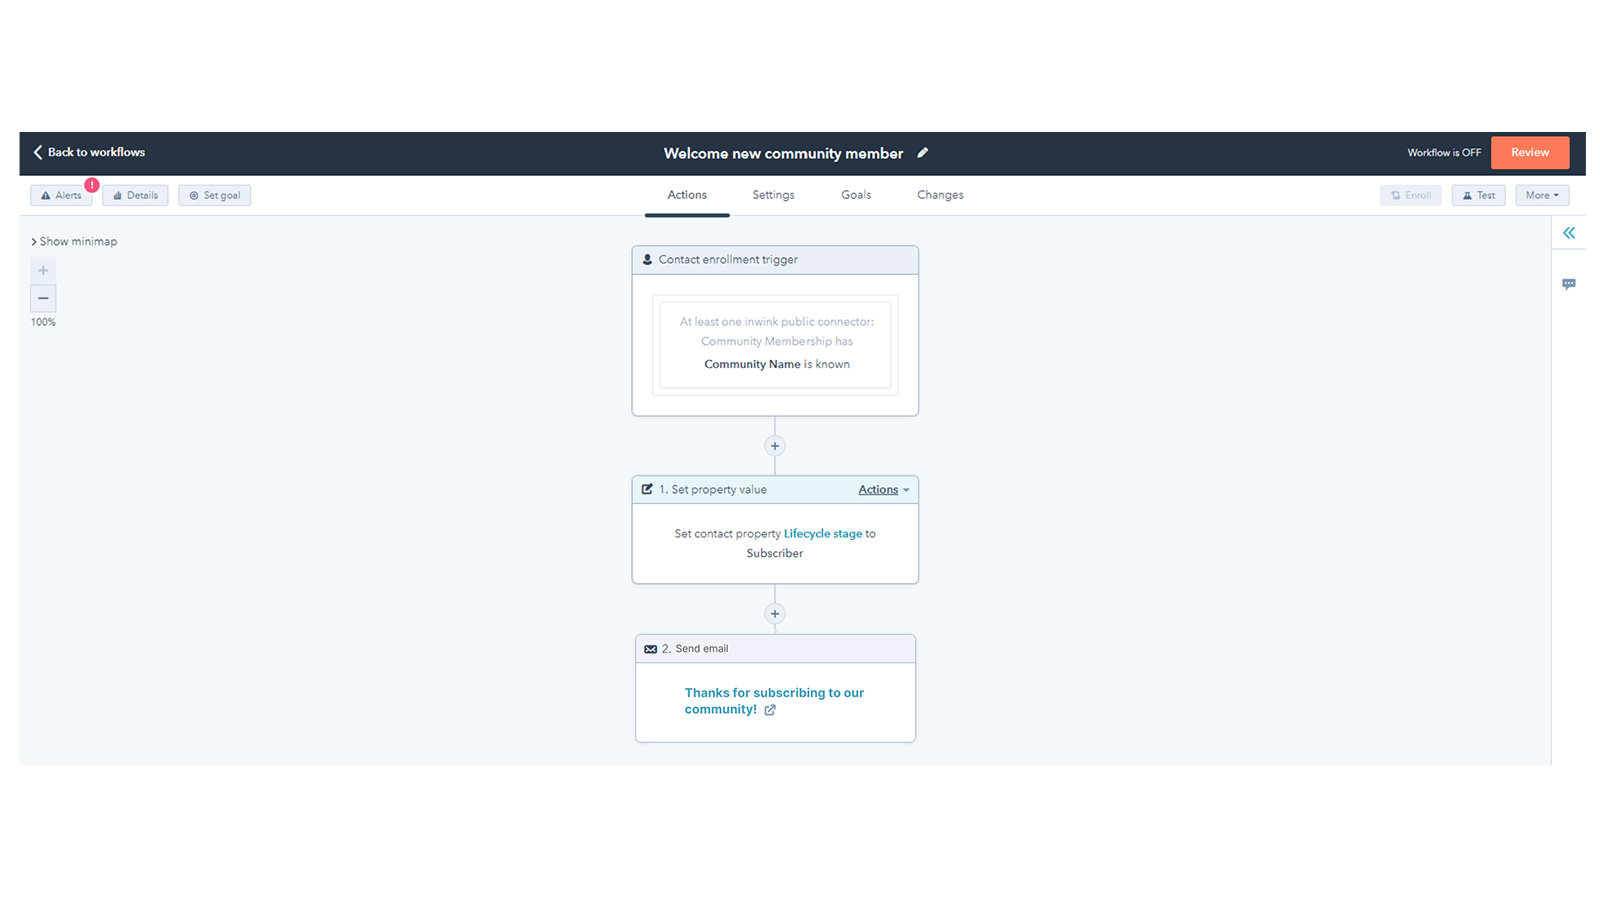Click the pencil icon to rename workflow

[x=922, y=152]
